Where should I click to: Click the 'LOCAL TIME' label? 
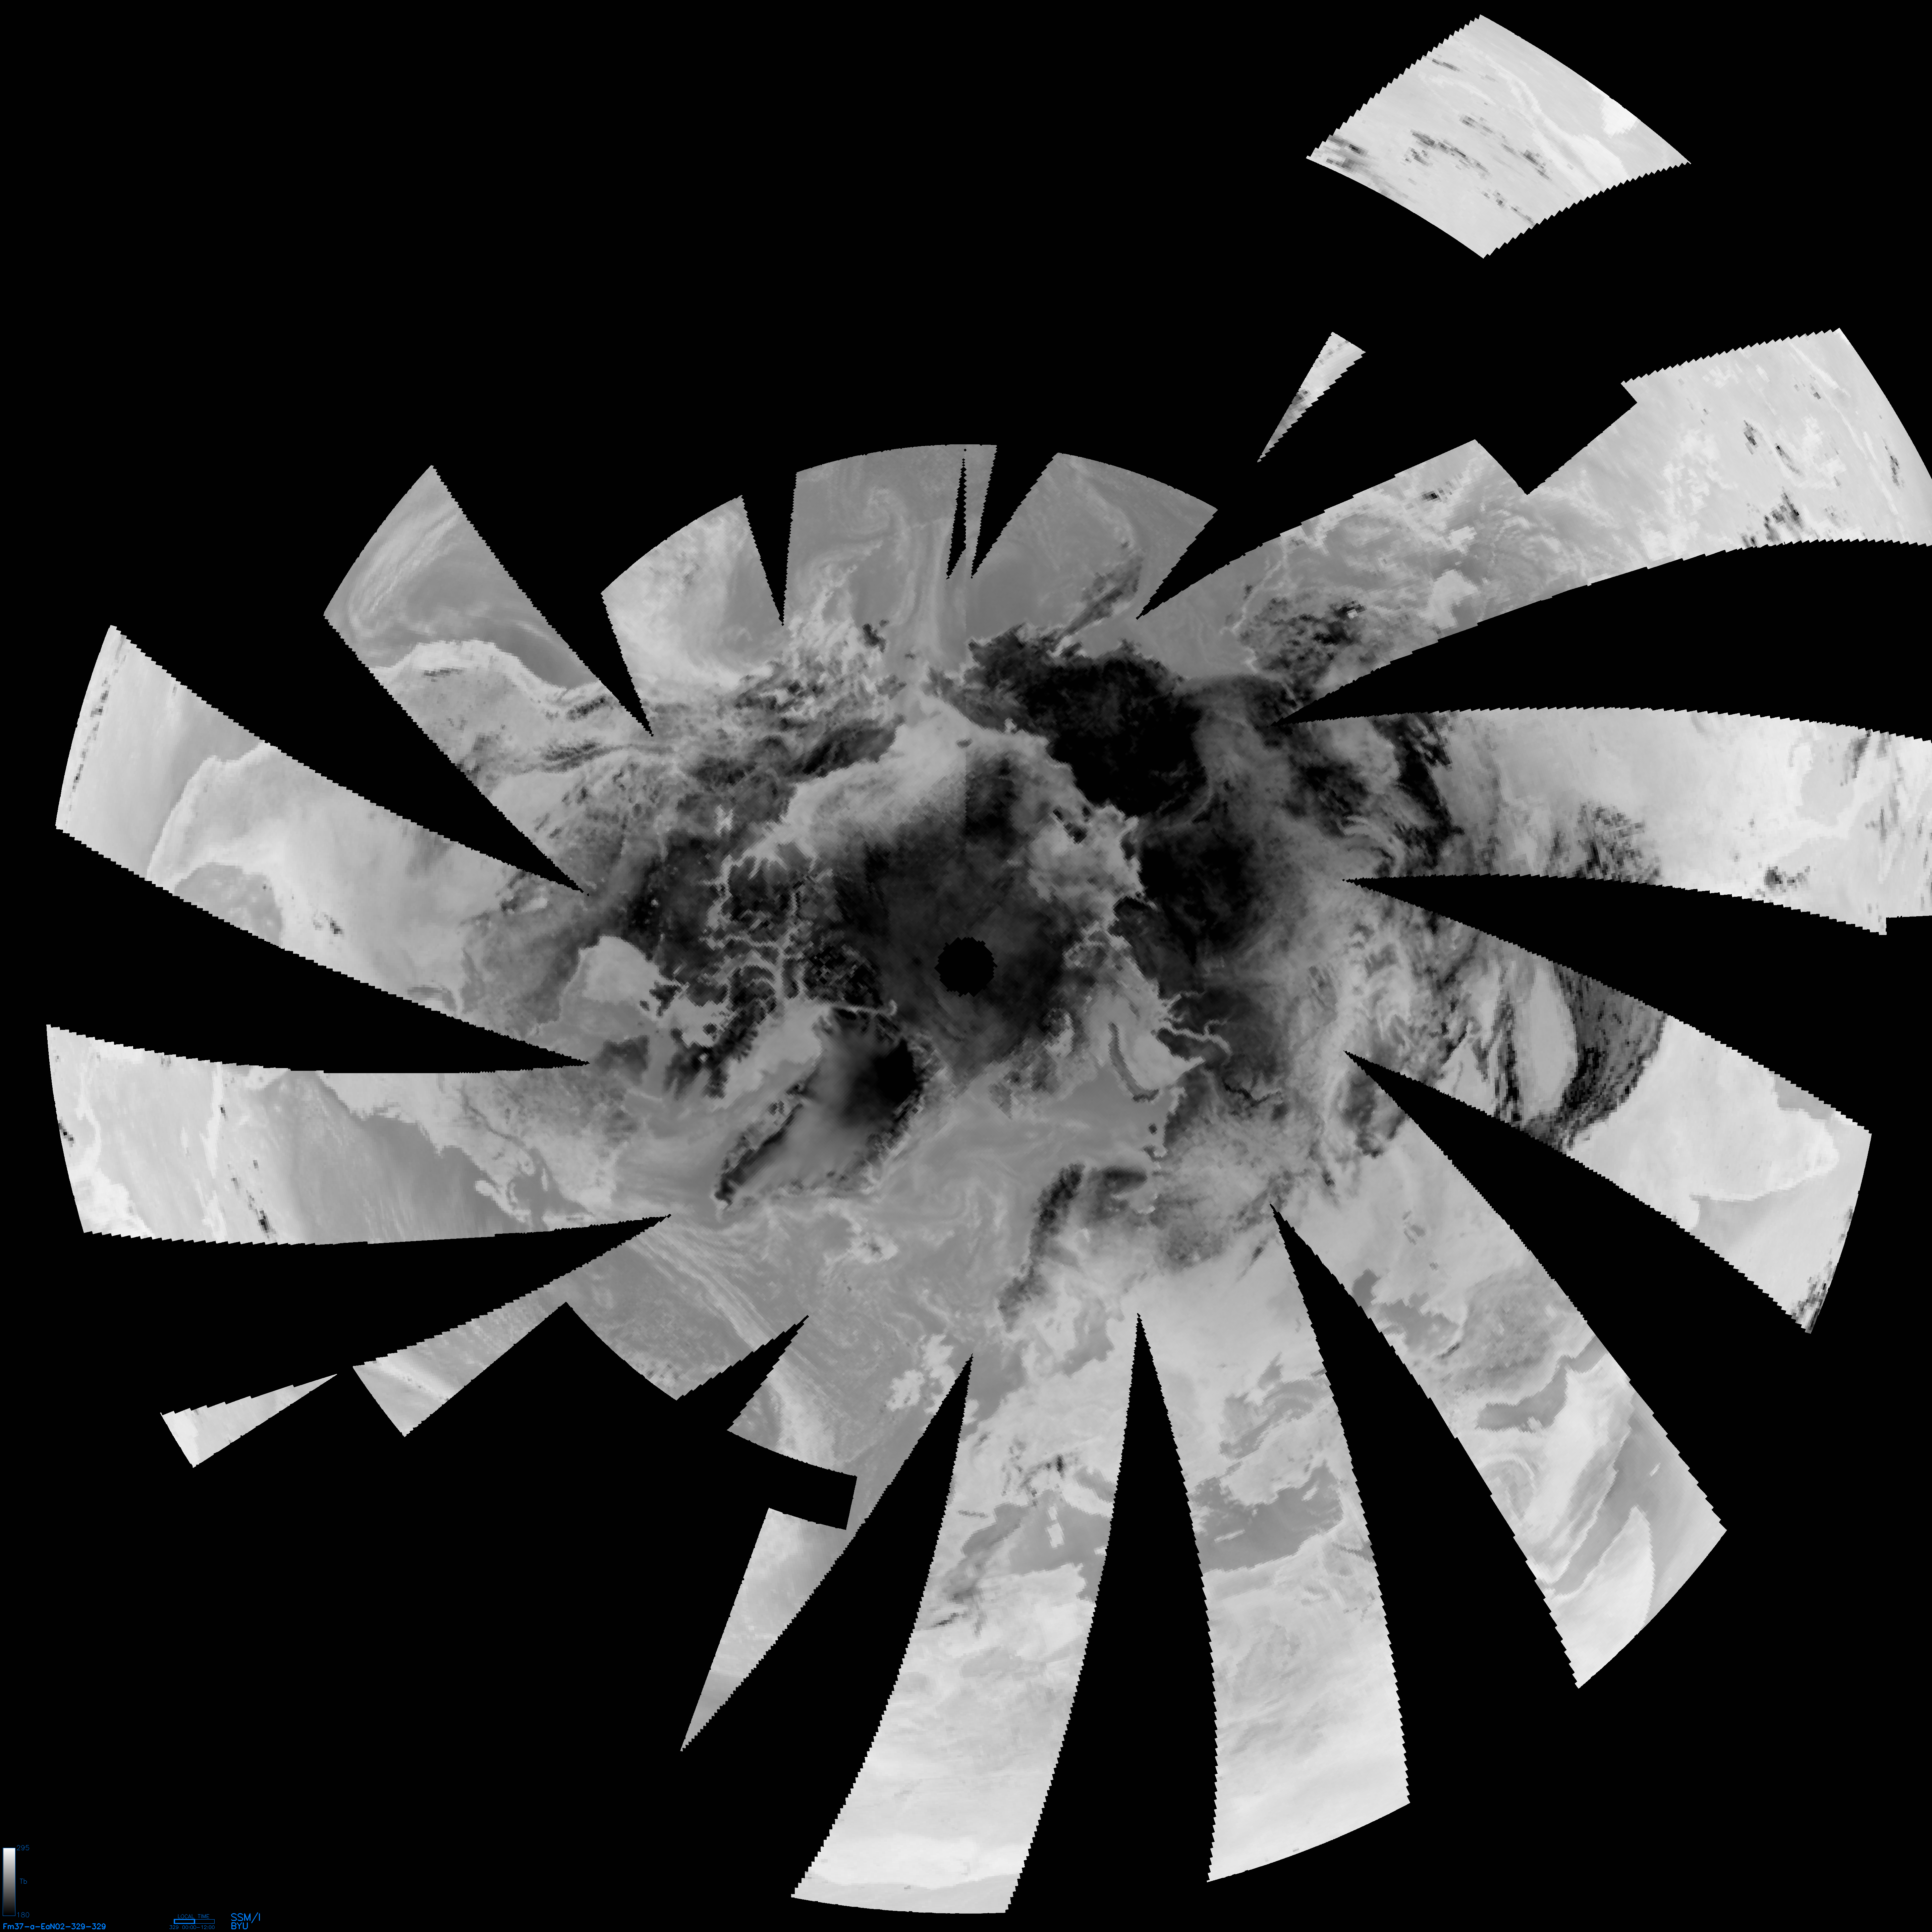pos(194,1916)
